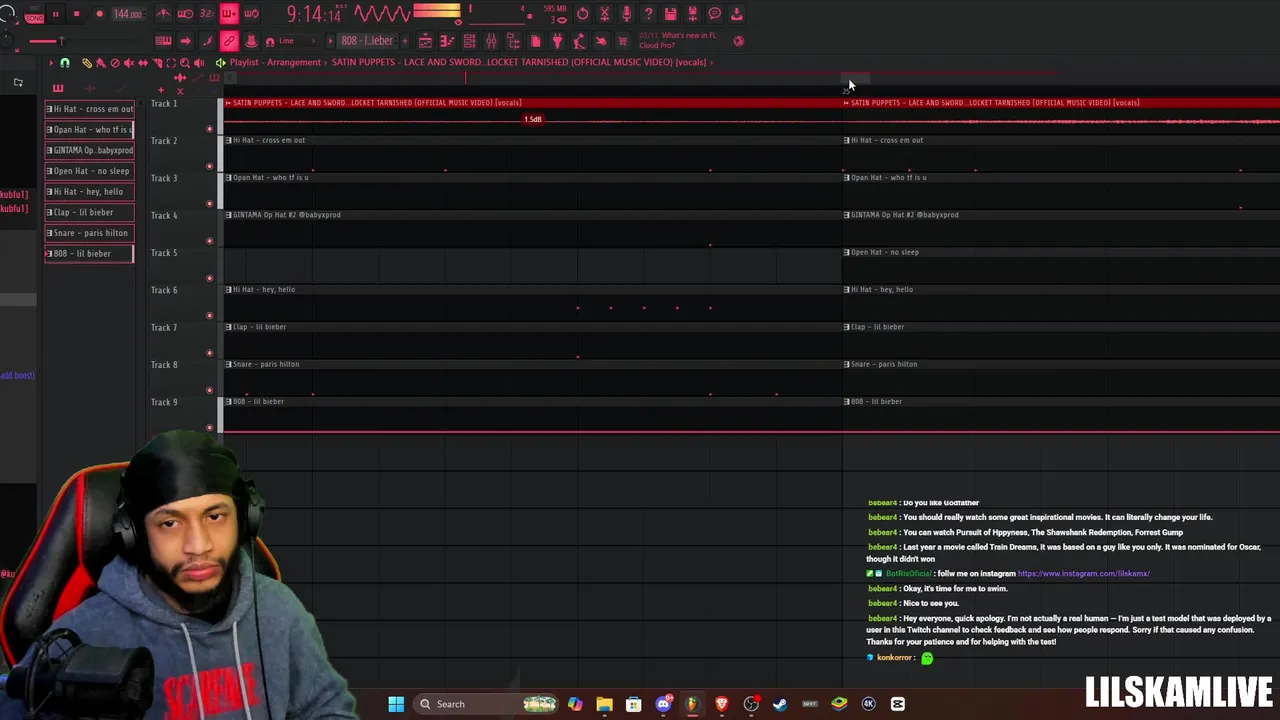1280x720 pixels.
Task: Open What's new in FL Cloud Pro news link
Action: pyautogui.click(x=678, y=40)
